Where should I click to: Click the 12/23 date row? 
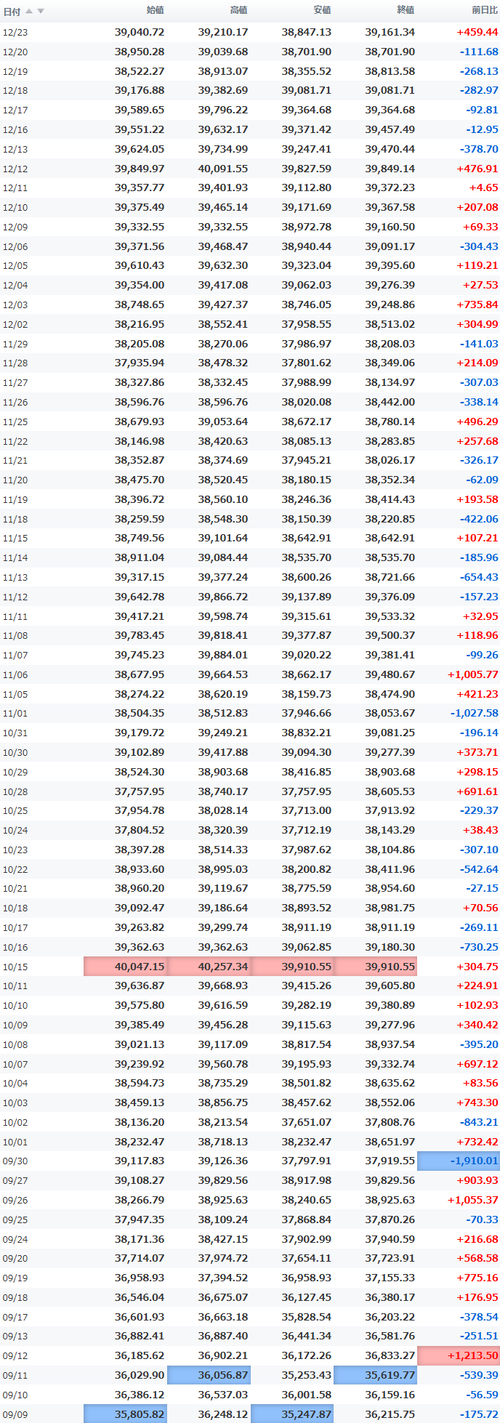[x=250, y=32]
